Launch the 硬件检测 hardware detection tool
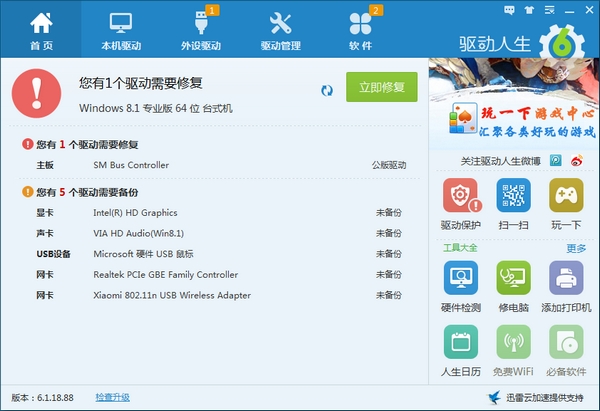 pos(461,278)
